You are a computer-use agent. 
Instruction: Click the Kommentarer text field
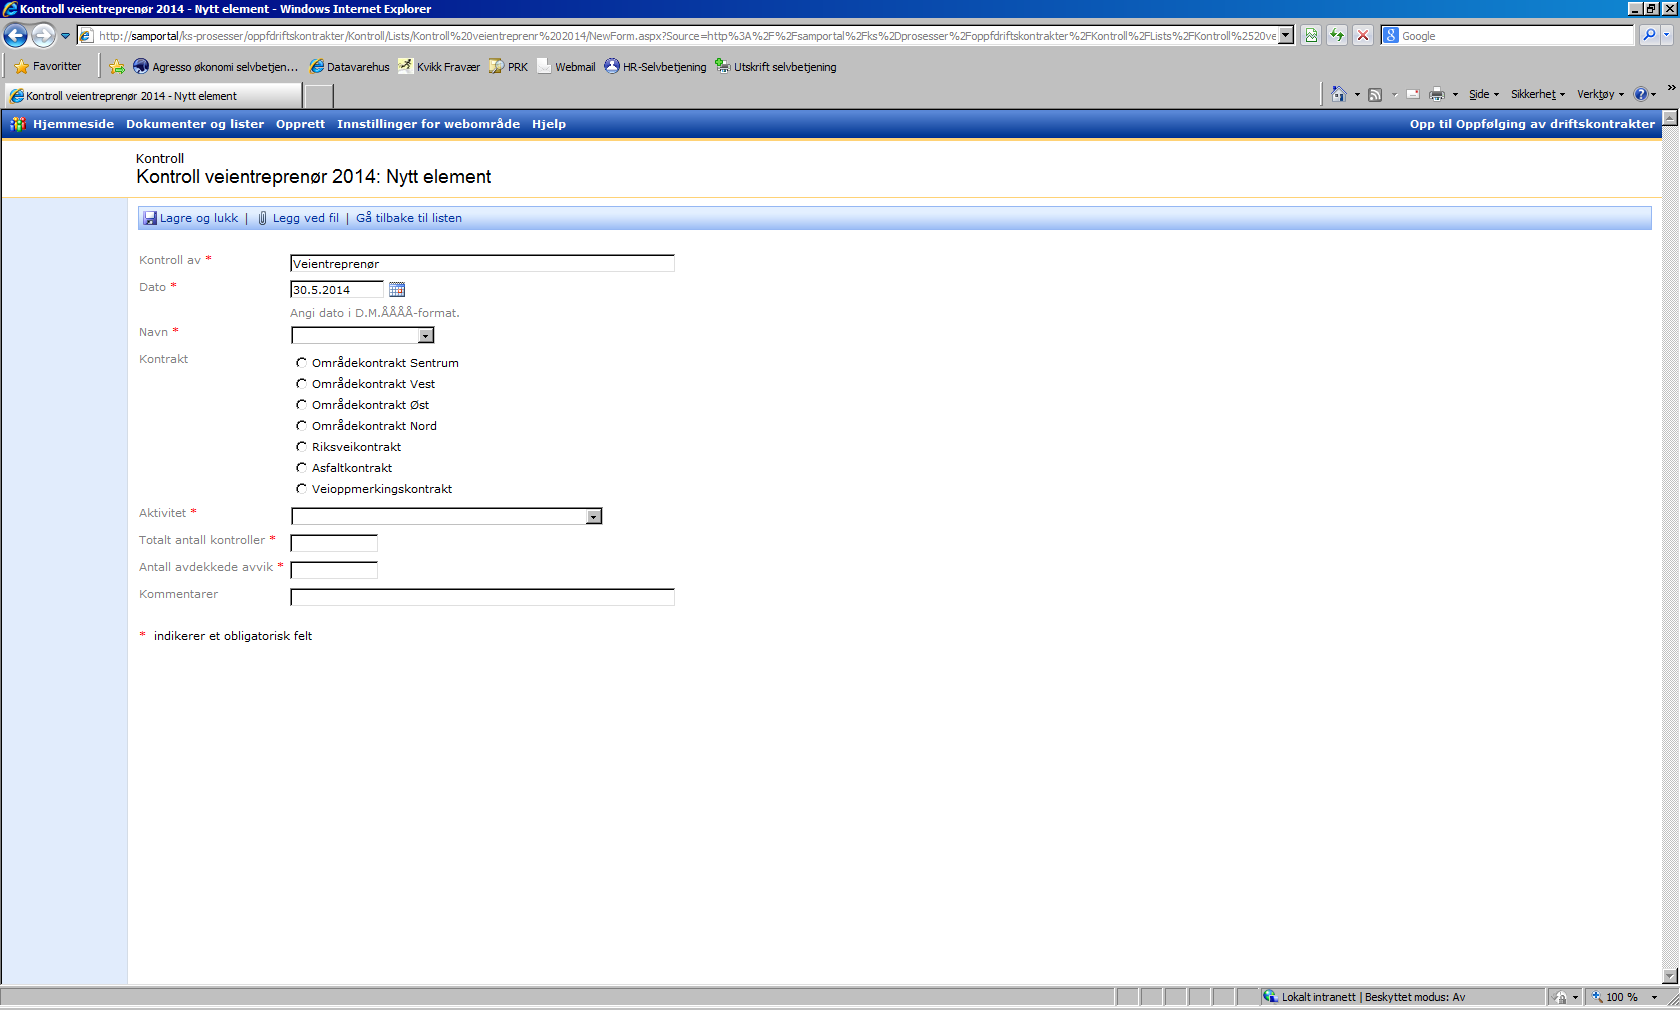click(x=482, y=597)
